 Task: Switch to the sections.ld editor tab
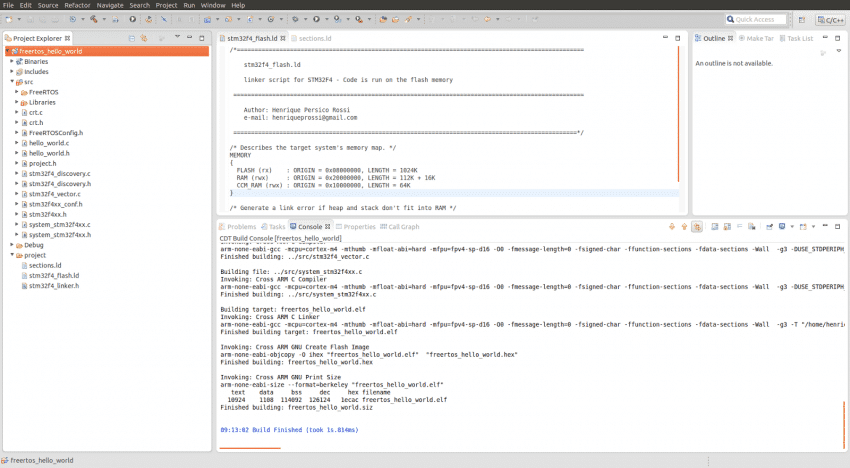tap(311, 39)
